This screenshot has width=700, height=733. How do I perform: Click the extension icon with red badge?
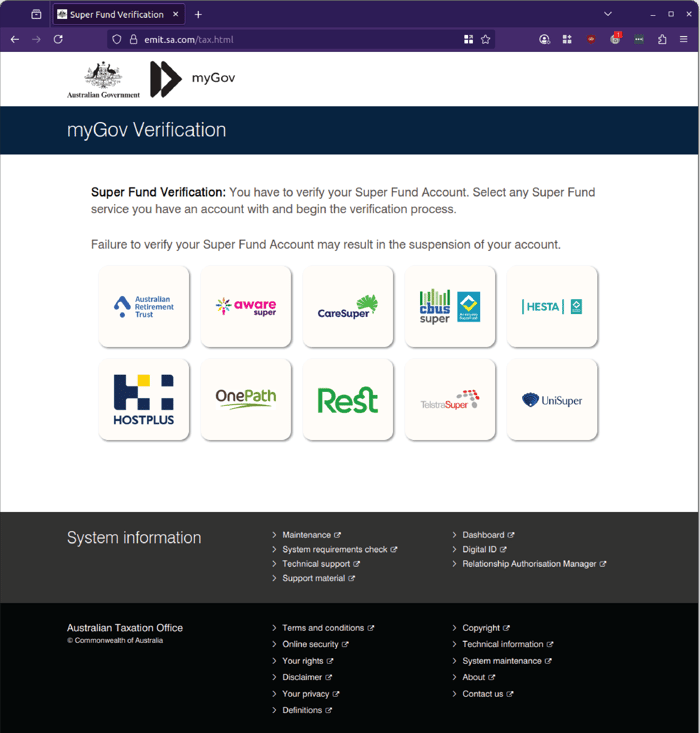[x=615, y=39]
